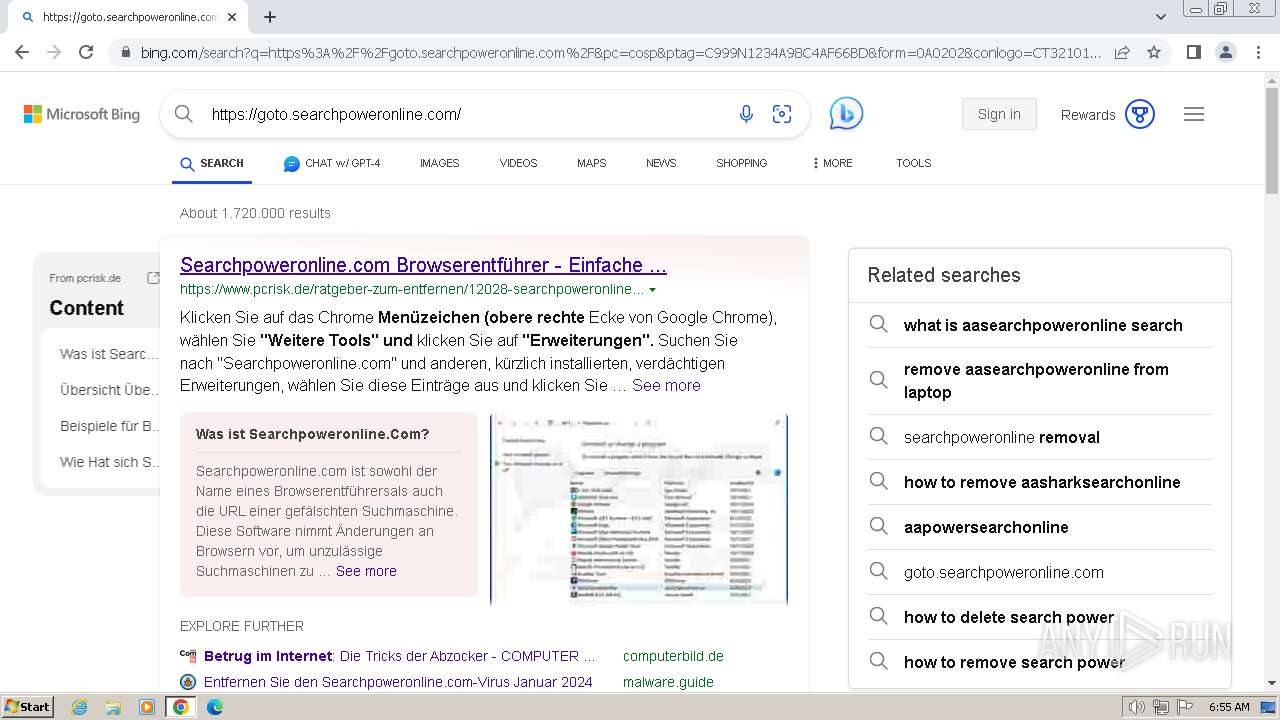Select related search what is aasearchpoweronline search
Image resolution: width=1280 pixels, height=720 pixels.
1040,325
